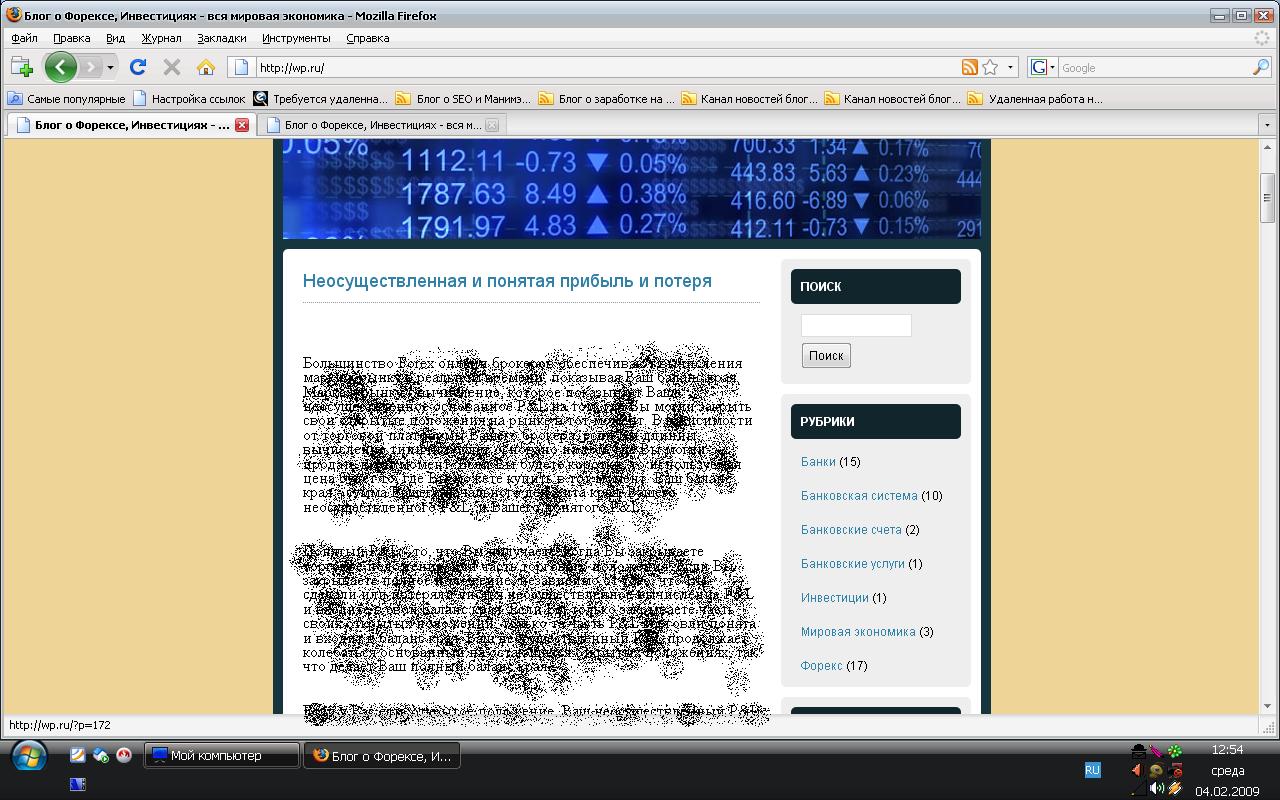Open the Закладки menu
The width and height of the screenshot is (1280, 800).
221,38
